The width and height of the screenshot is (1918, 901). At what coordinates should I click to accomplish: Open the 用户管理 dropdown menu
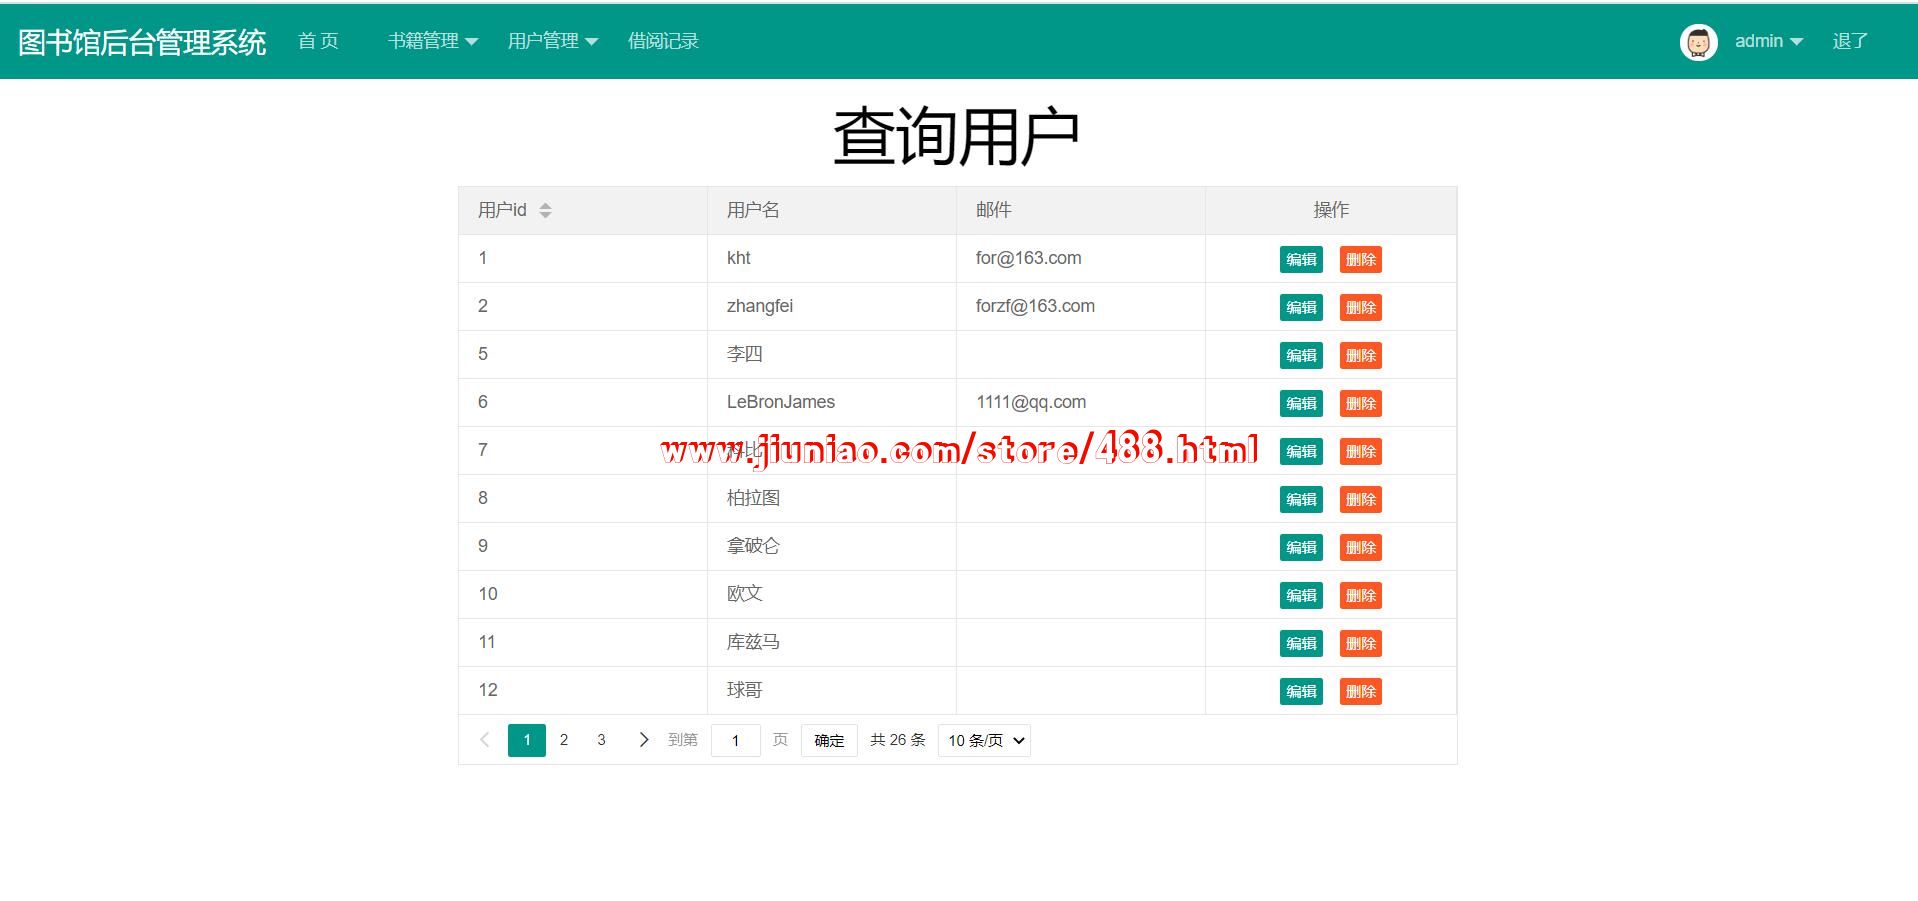(552, 41)
